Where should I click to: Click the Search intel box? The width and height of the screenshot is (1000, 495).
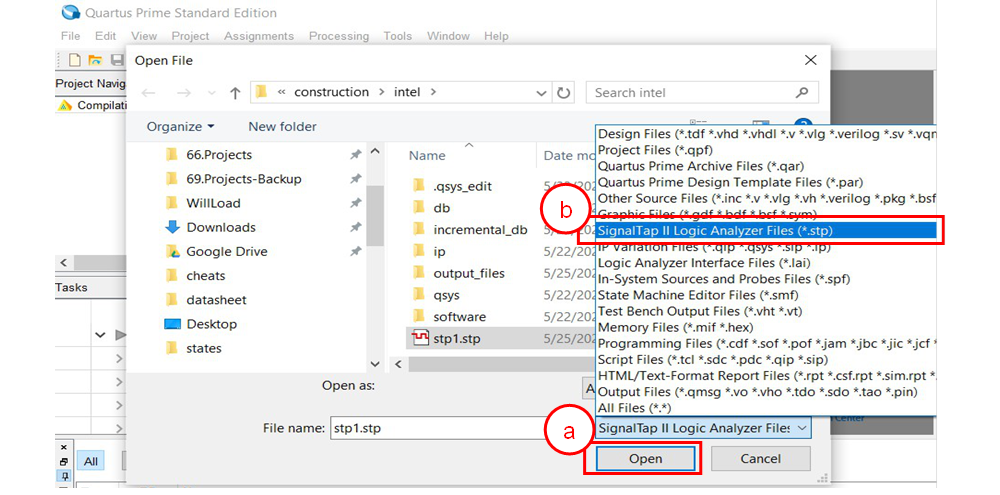tap(702, 92)
